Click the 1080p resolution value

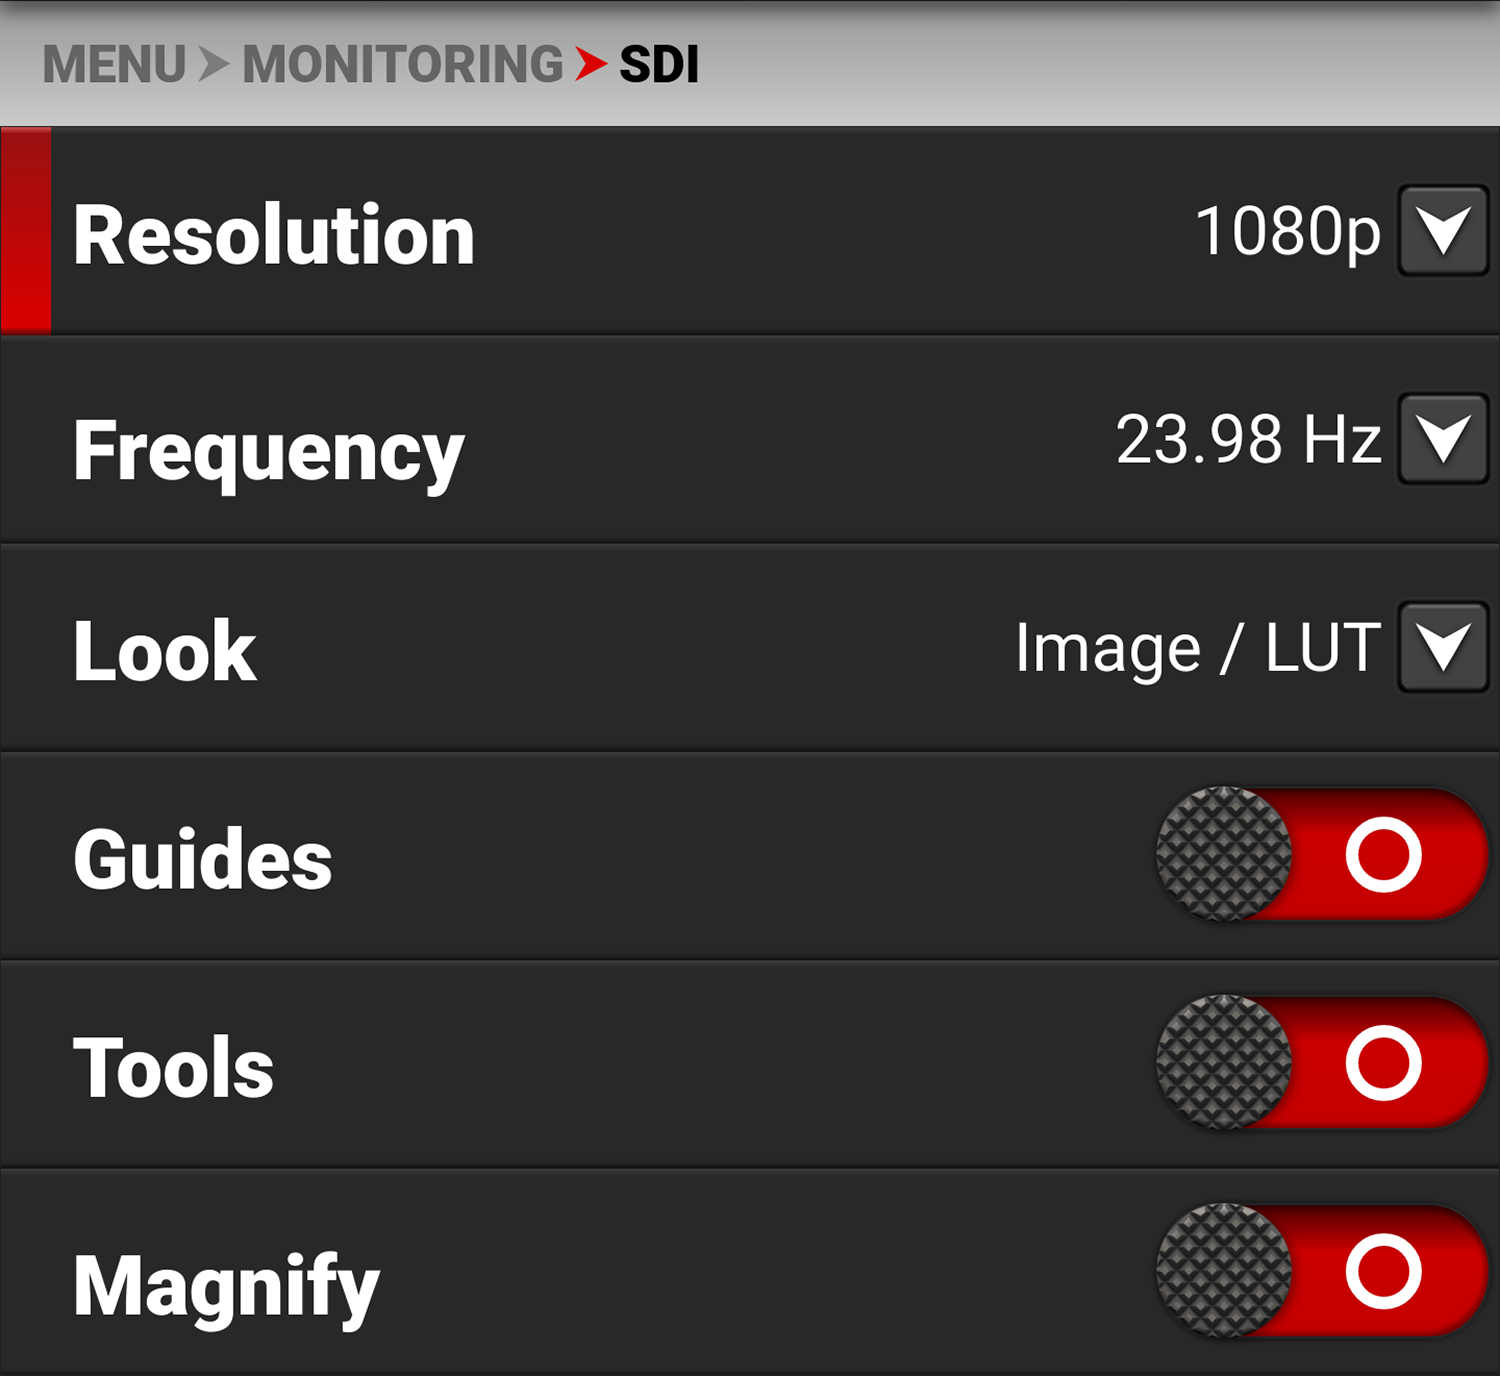pyautogui.click(x=1288, y=233)
